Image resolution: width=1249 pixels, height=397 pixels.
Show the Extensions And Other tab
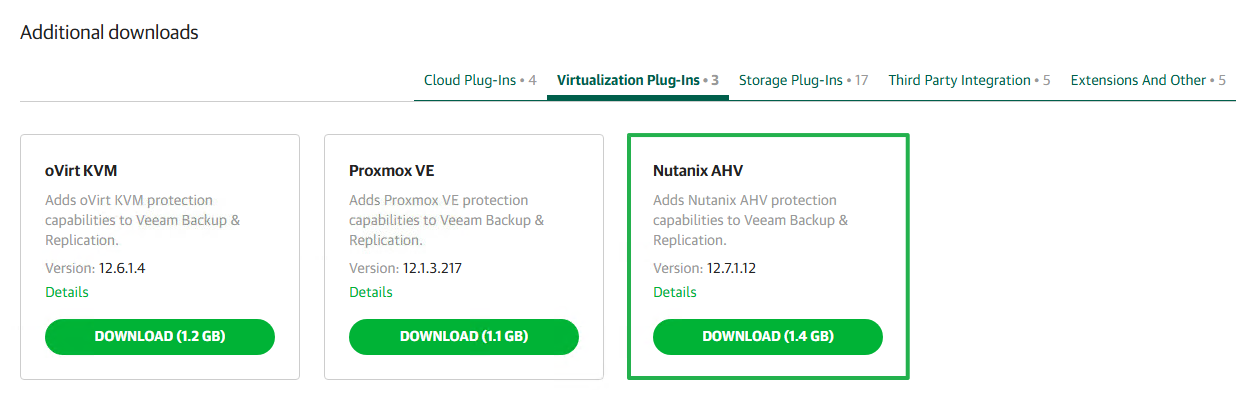coord(1148,80)
